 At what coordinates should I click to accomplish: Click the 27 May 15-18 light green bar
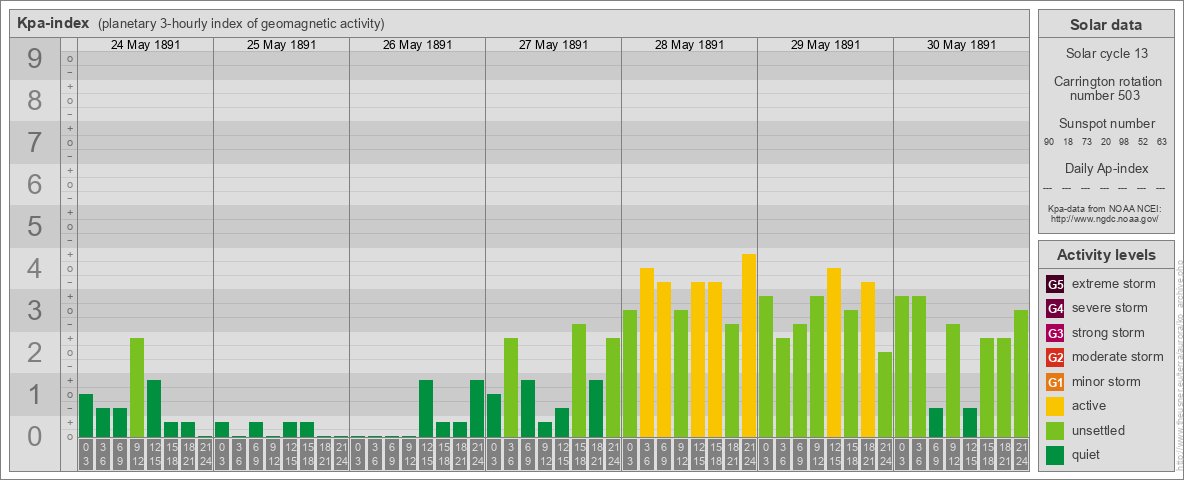coord(579,380)
